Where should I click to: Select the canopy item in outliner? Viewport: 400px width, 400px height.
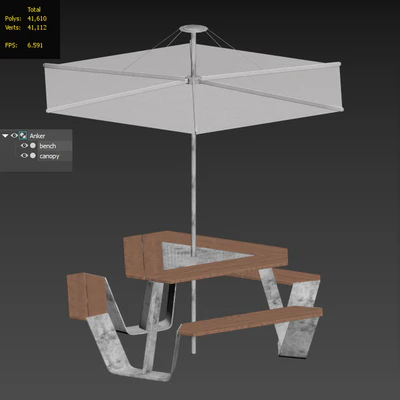click(x=49, y=156)
